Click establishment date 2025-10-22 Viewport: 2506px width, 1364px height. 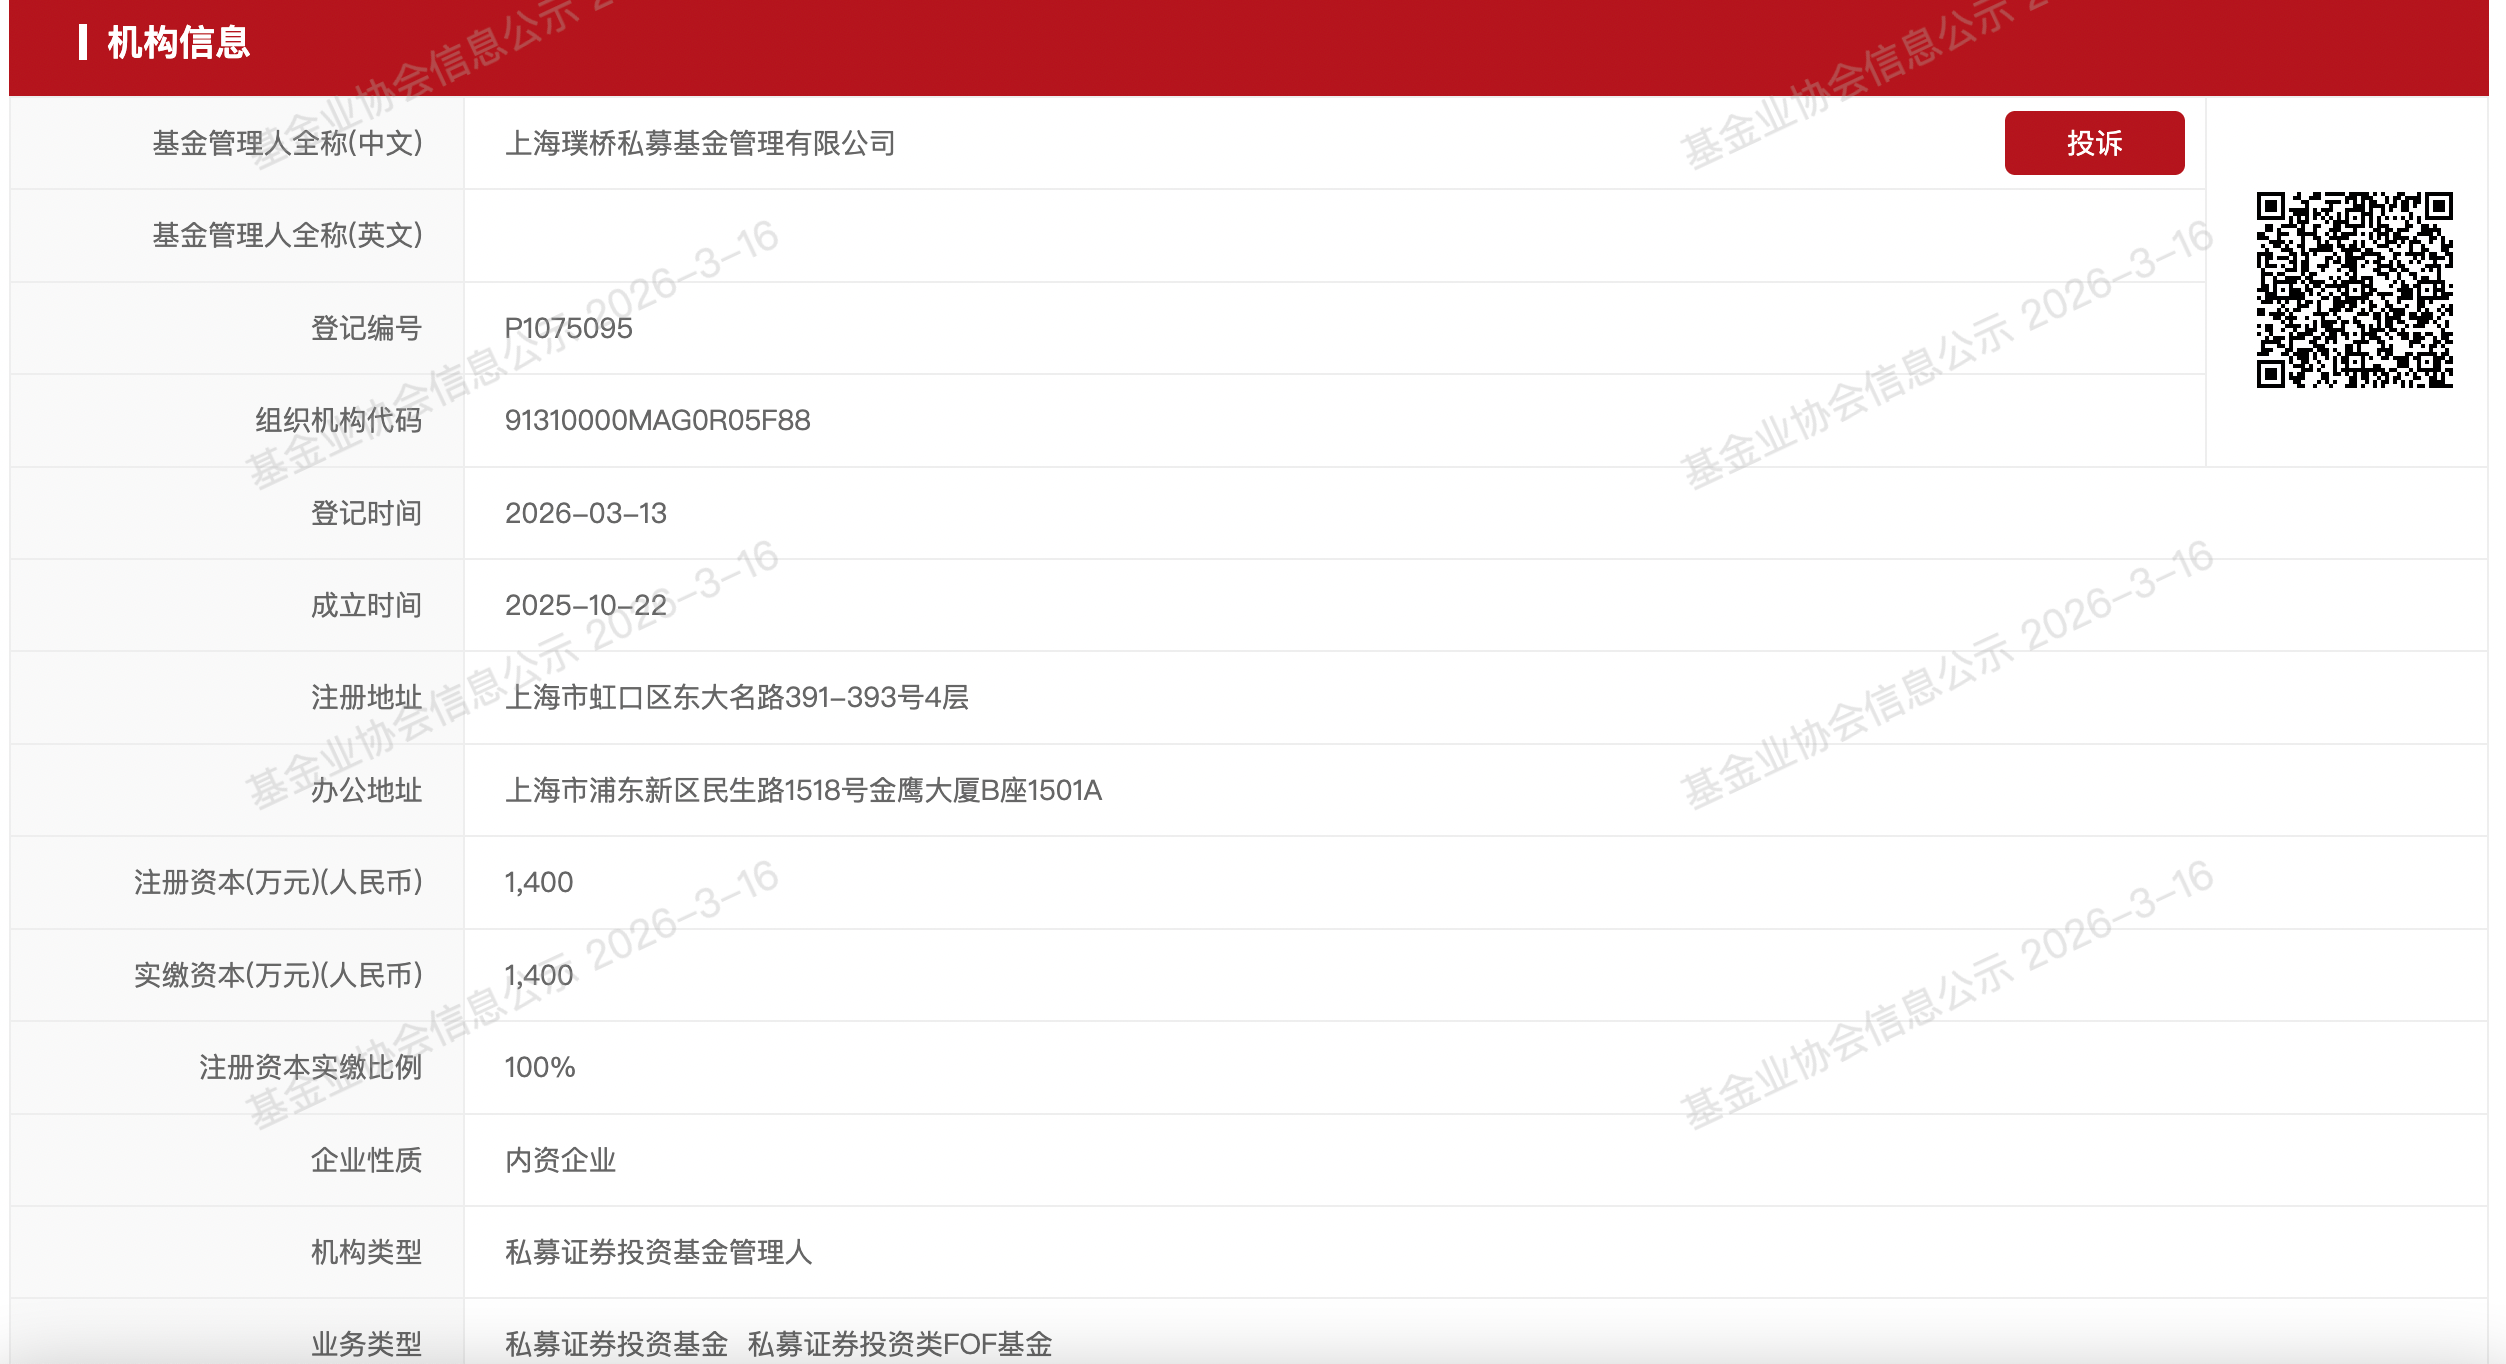pos(585,605)
